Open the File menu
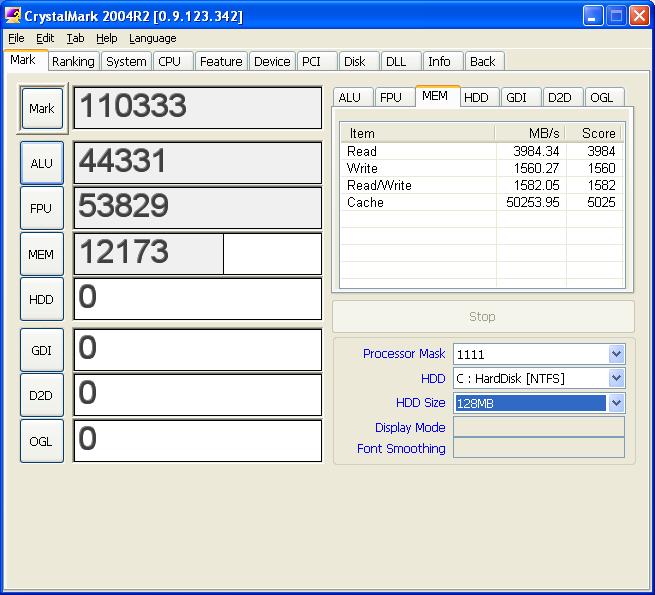 pyautogui.click(x=16, y=38)
